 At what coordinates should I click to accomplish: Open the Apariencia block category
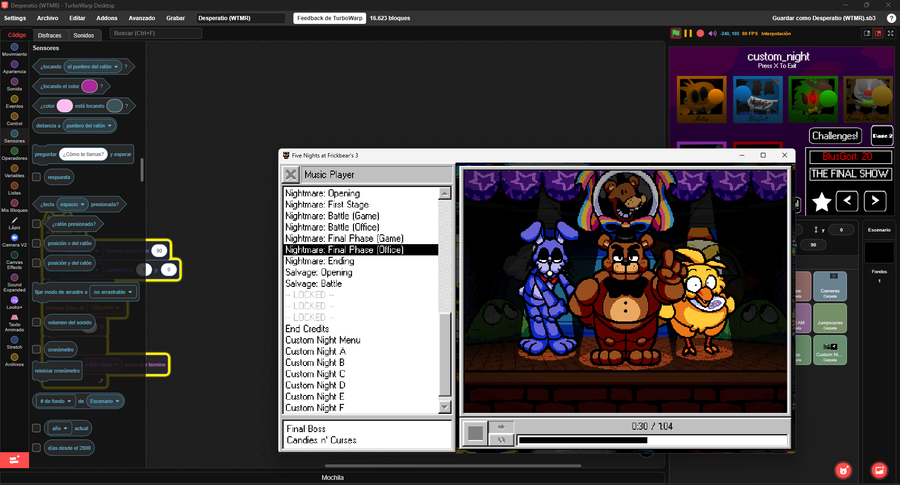[x=14, y=67]
